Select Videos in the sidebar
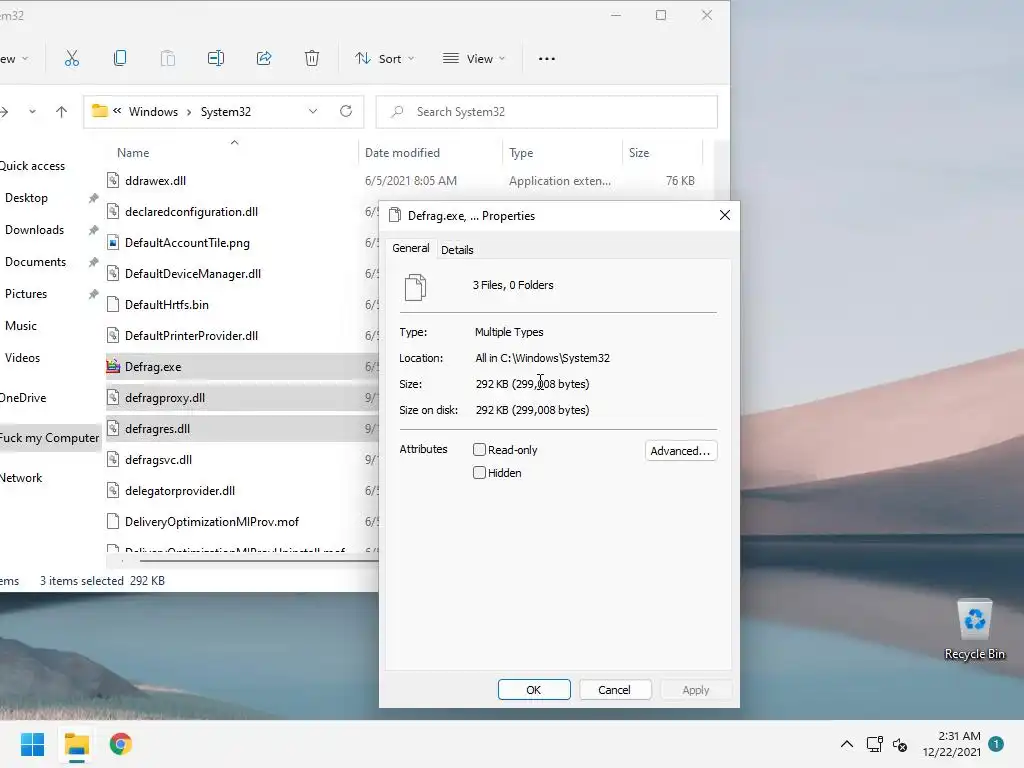This screenshot has width=1024, height=768. coord(22,358)
